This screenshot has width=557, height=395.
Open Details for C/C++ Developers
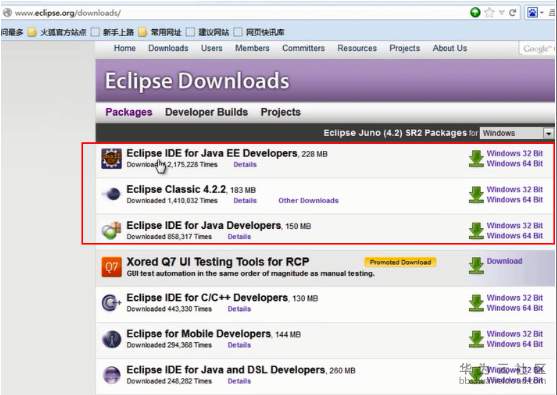239,309
